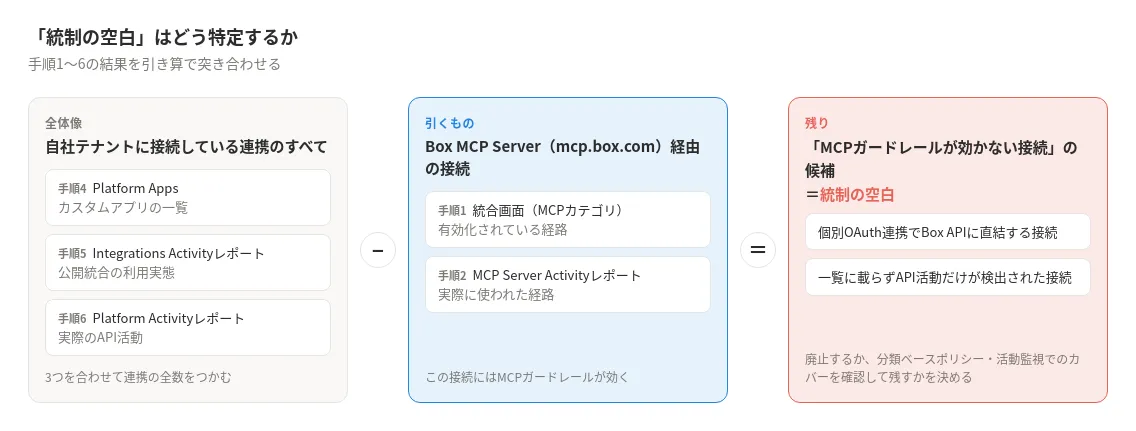Click the Box MCP Server(mcp.box.com)経由の接続 heading
Screen dimensions: 1136x431
tap(563, 158)
